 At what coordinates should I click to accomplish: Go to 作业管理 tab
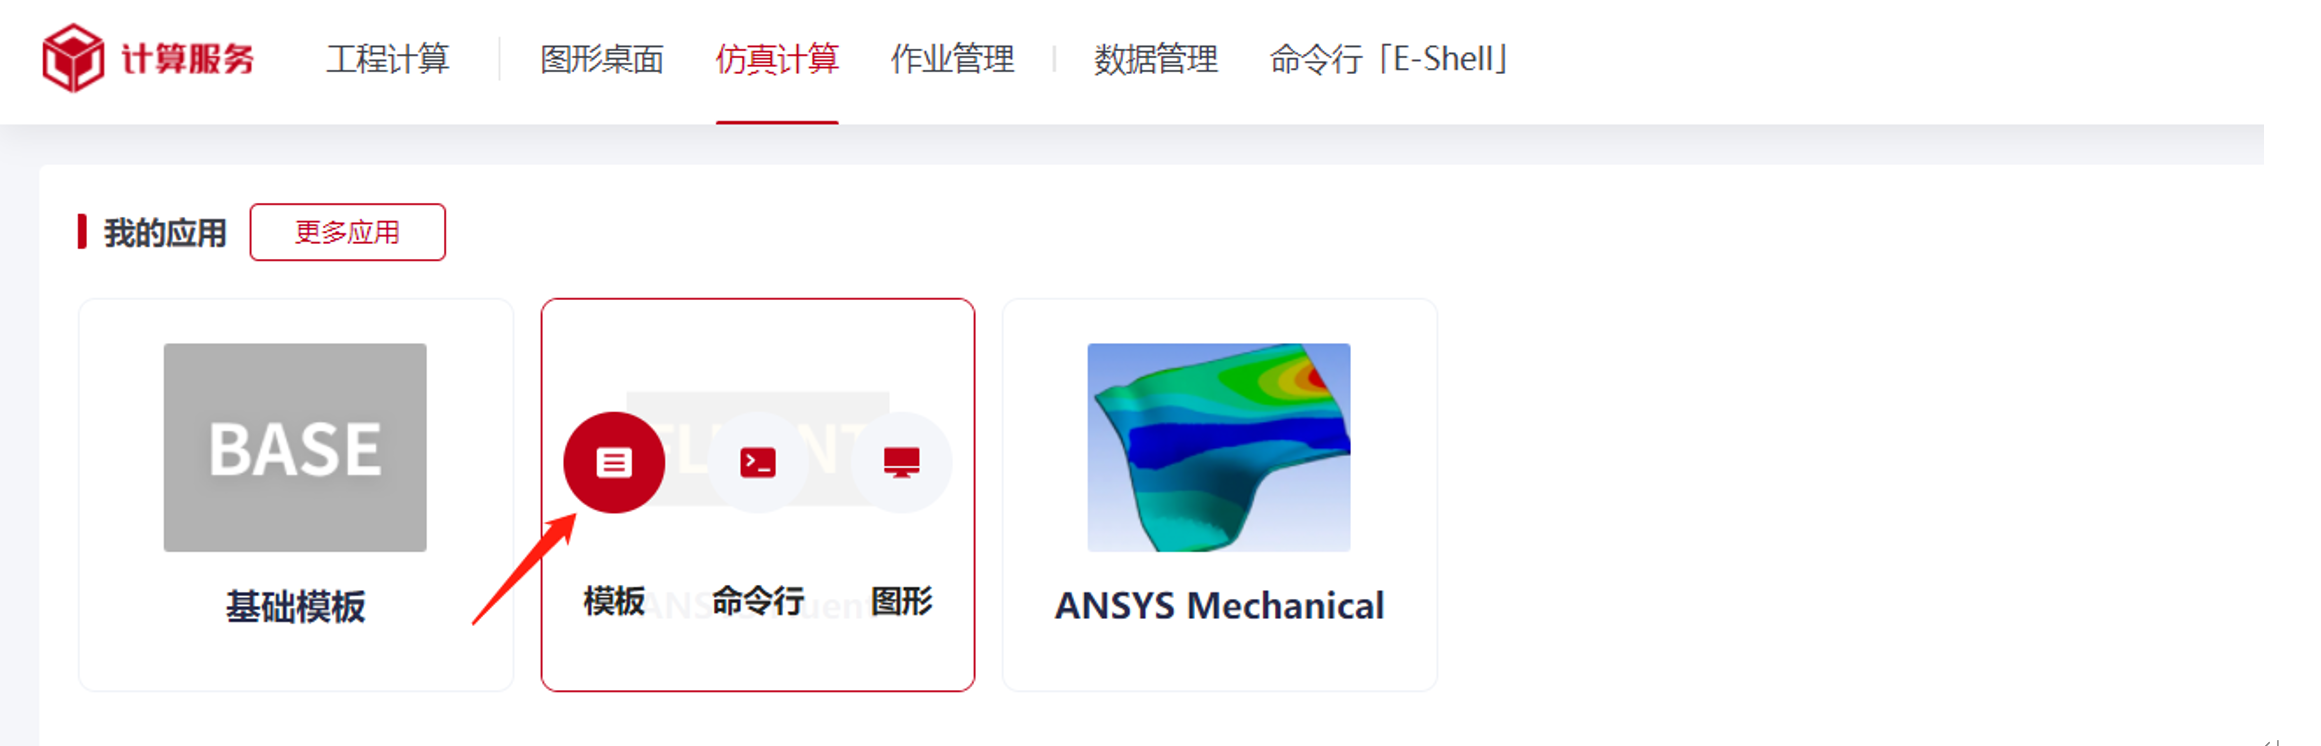[x=952, y=59]
